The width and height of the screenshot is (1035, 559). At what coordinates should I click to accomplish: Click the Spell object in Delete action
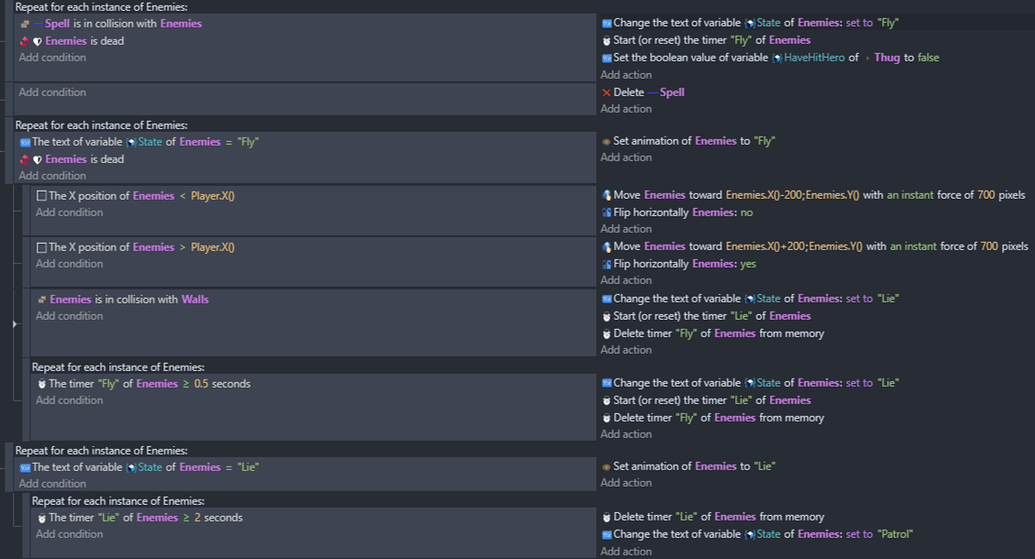click(x=672, y=92)
